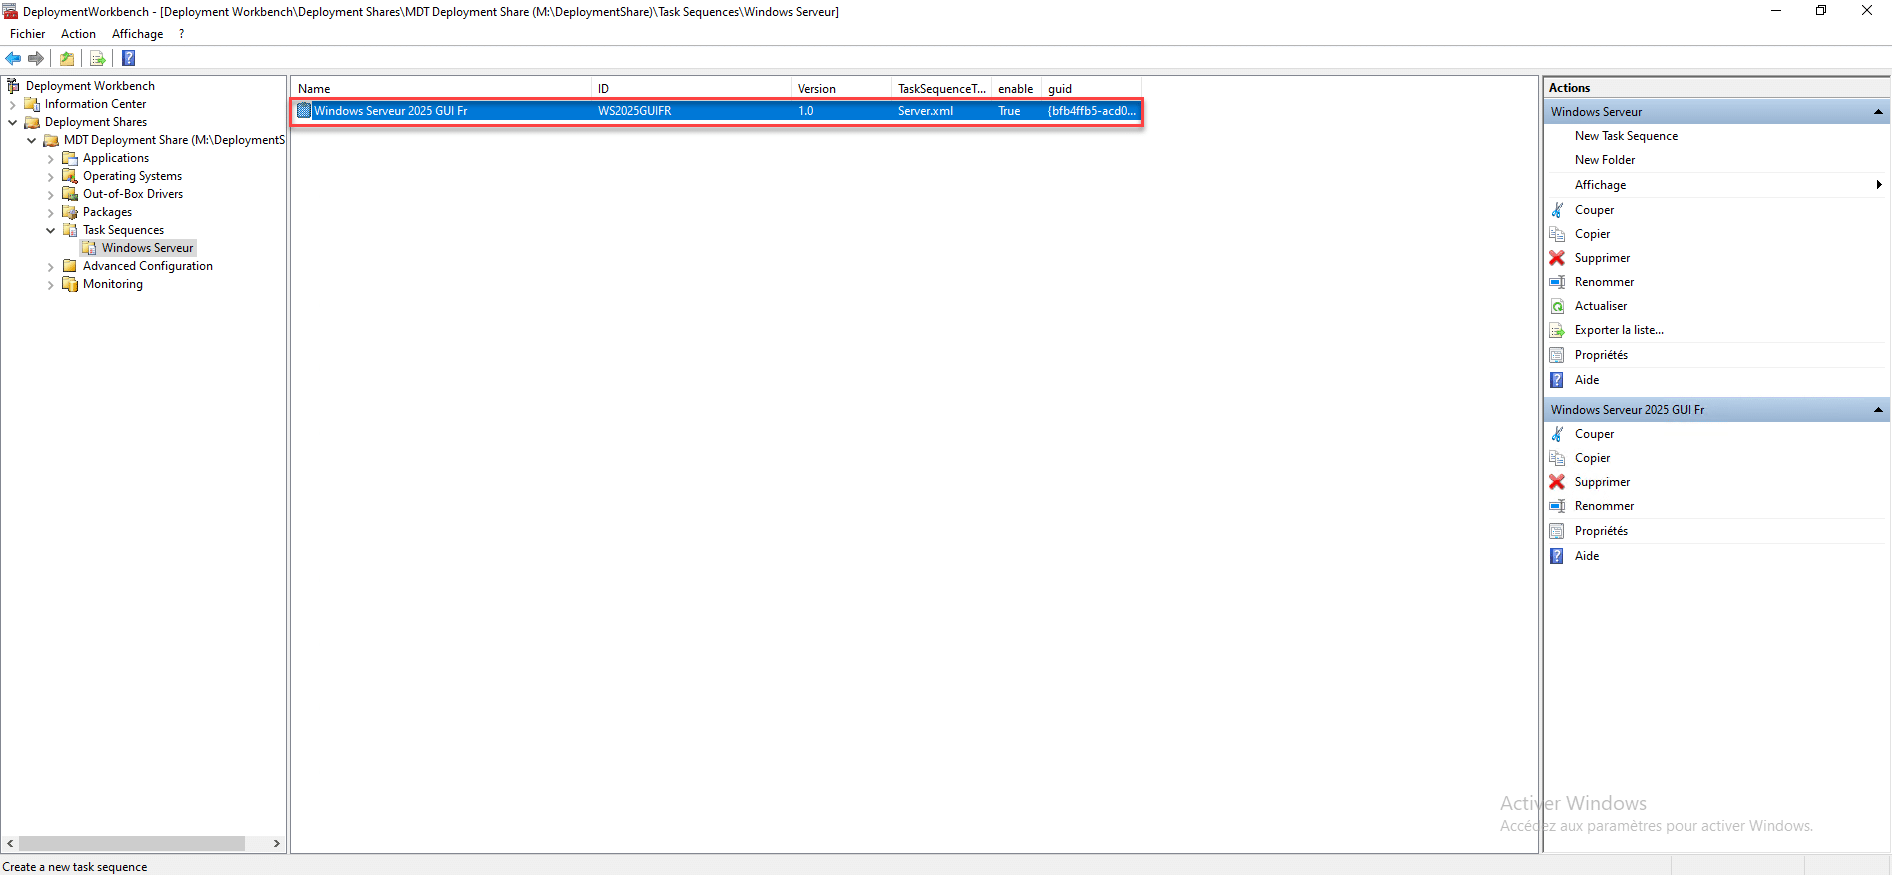Click New Task Sequence action

pyautogui.click(x=1626, y=136)
